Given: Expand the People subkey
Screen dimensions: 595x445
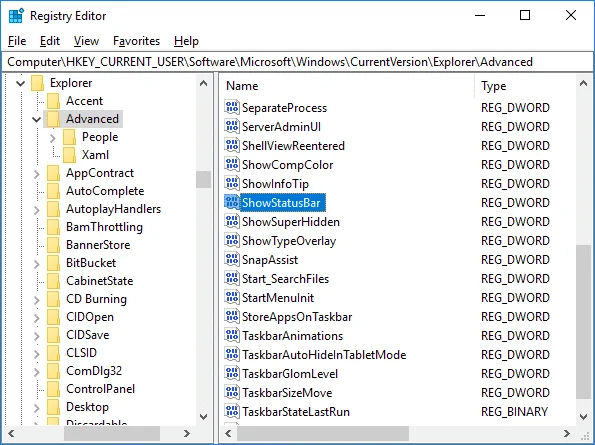Looking at the screenshot, I should 52,138.
